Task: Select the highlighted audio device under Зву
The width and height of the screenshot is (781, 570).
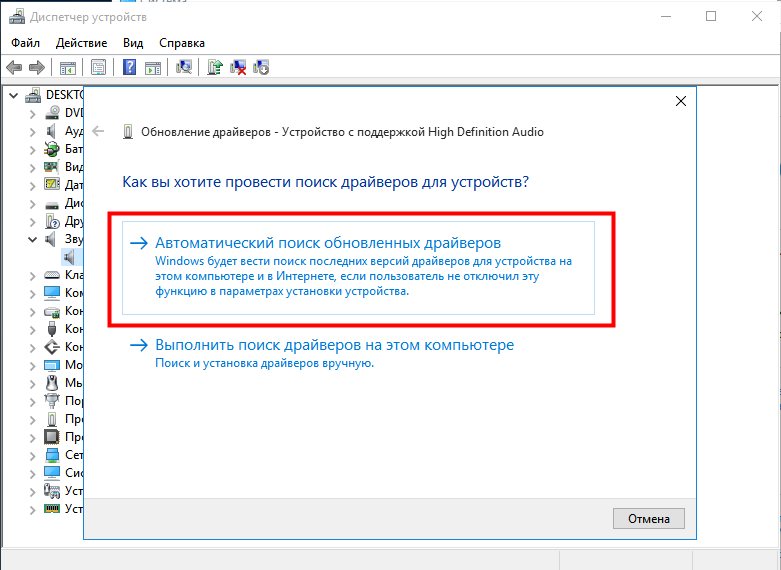Action: (70, 257)
